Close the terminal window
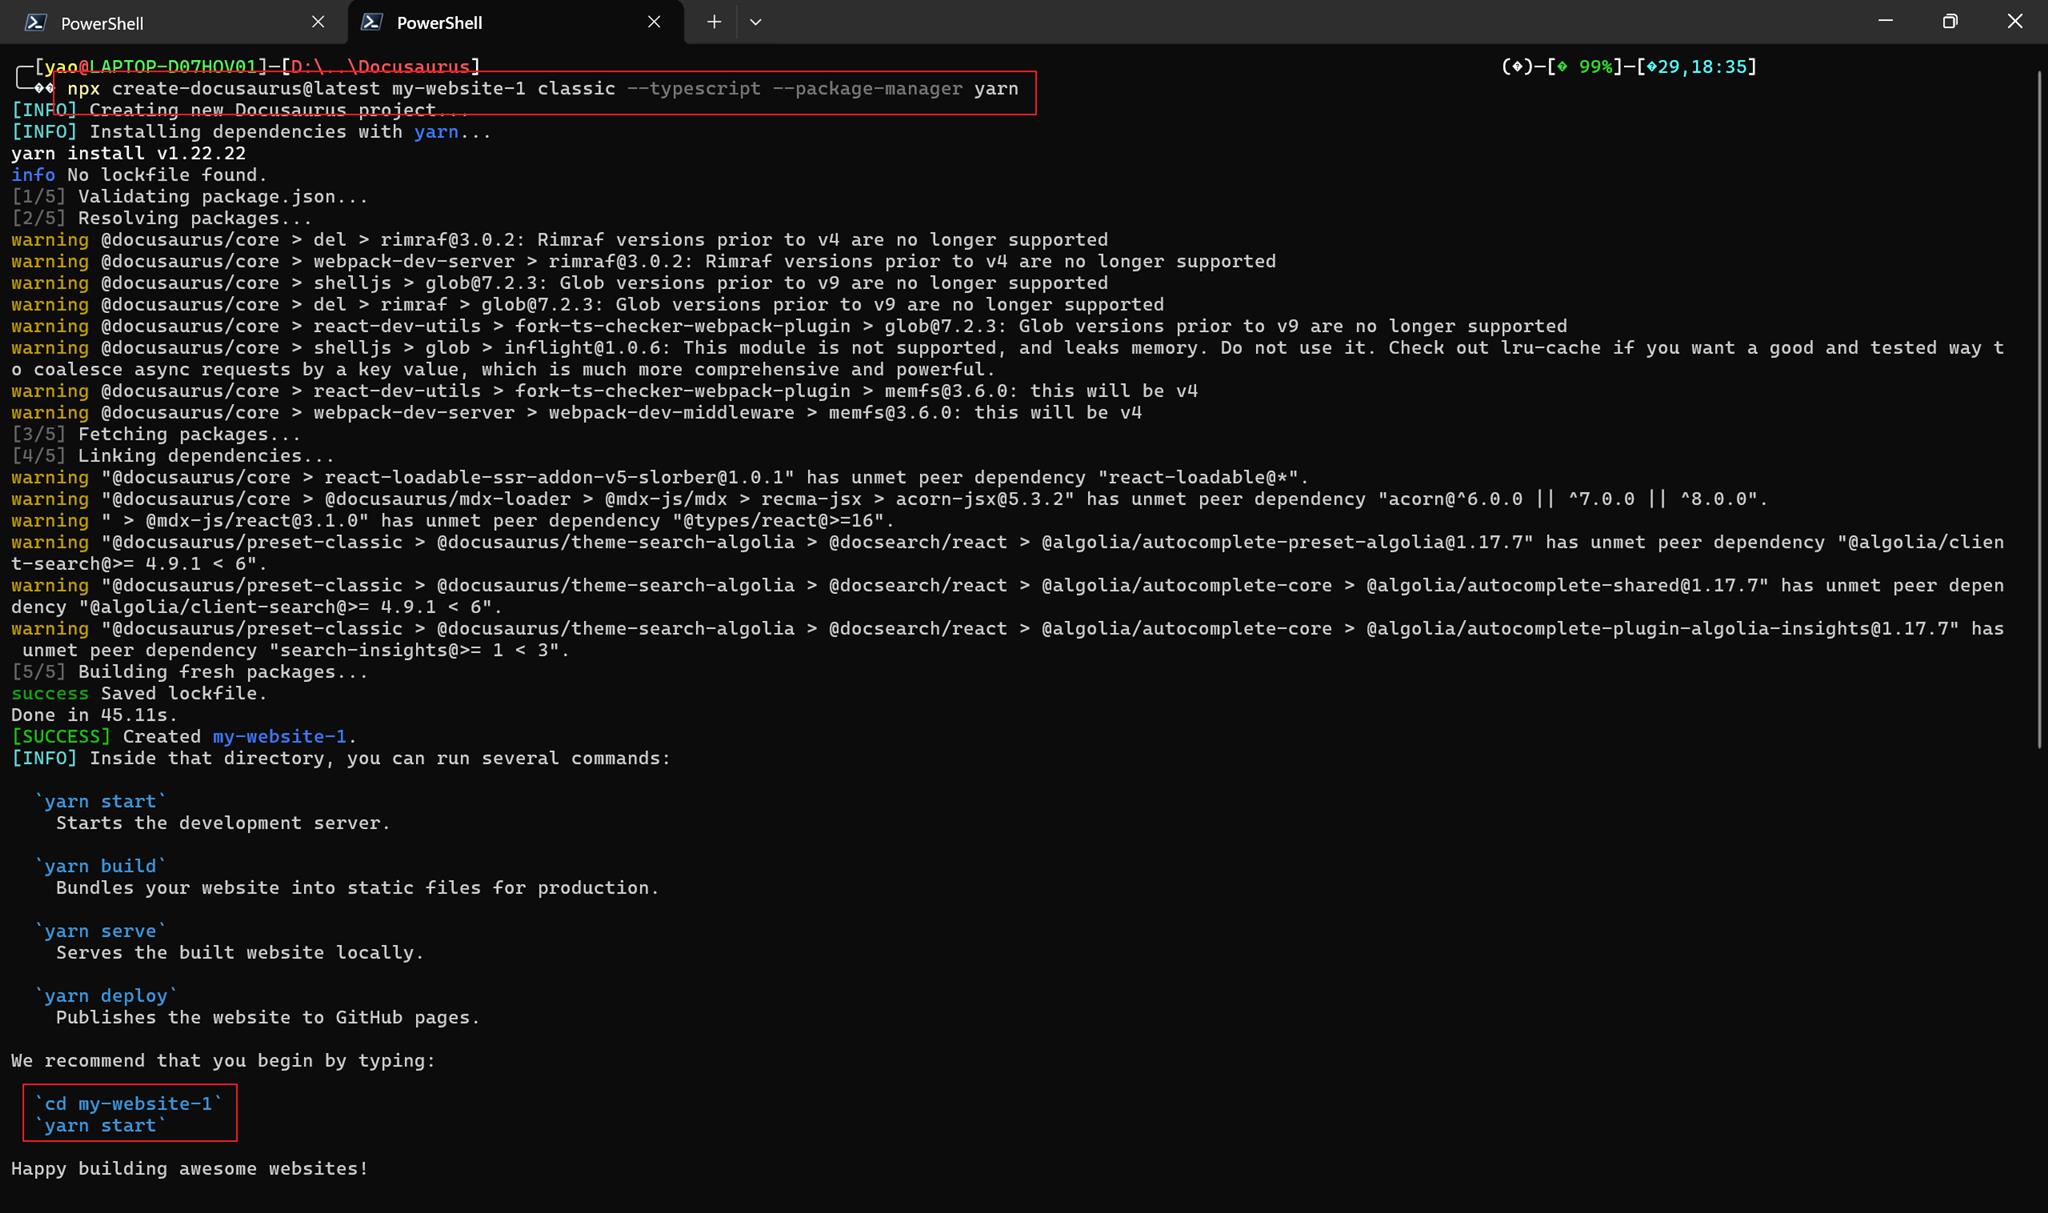This screenshot has width=2048, height=1213. pos(2015,21)
